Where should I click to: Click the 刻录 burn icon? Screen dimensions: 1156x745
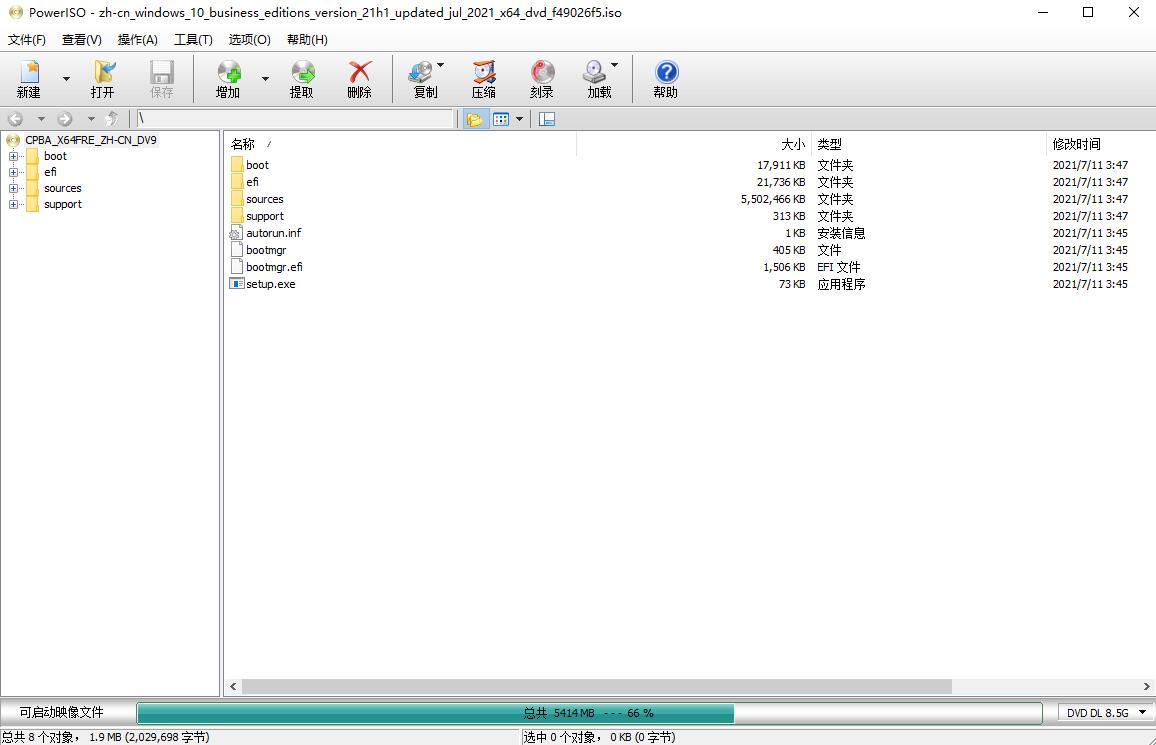[541, 78]
